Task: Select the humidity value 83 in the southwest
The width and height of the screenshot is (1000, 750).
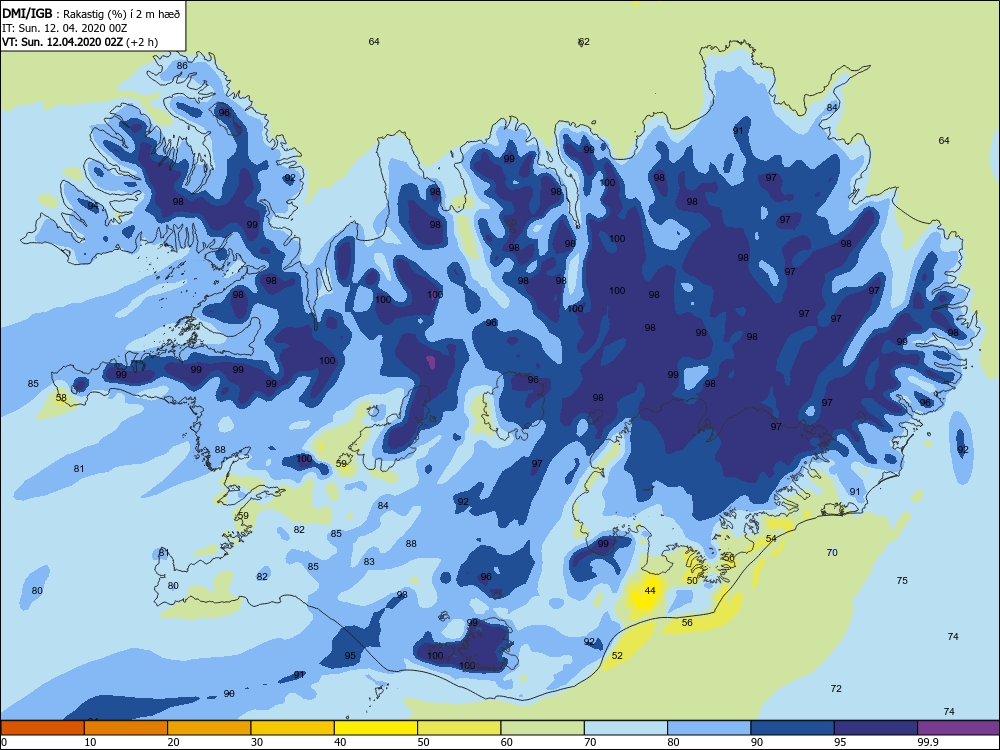Action: point(369,562)
